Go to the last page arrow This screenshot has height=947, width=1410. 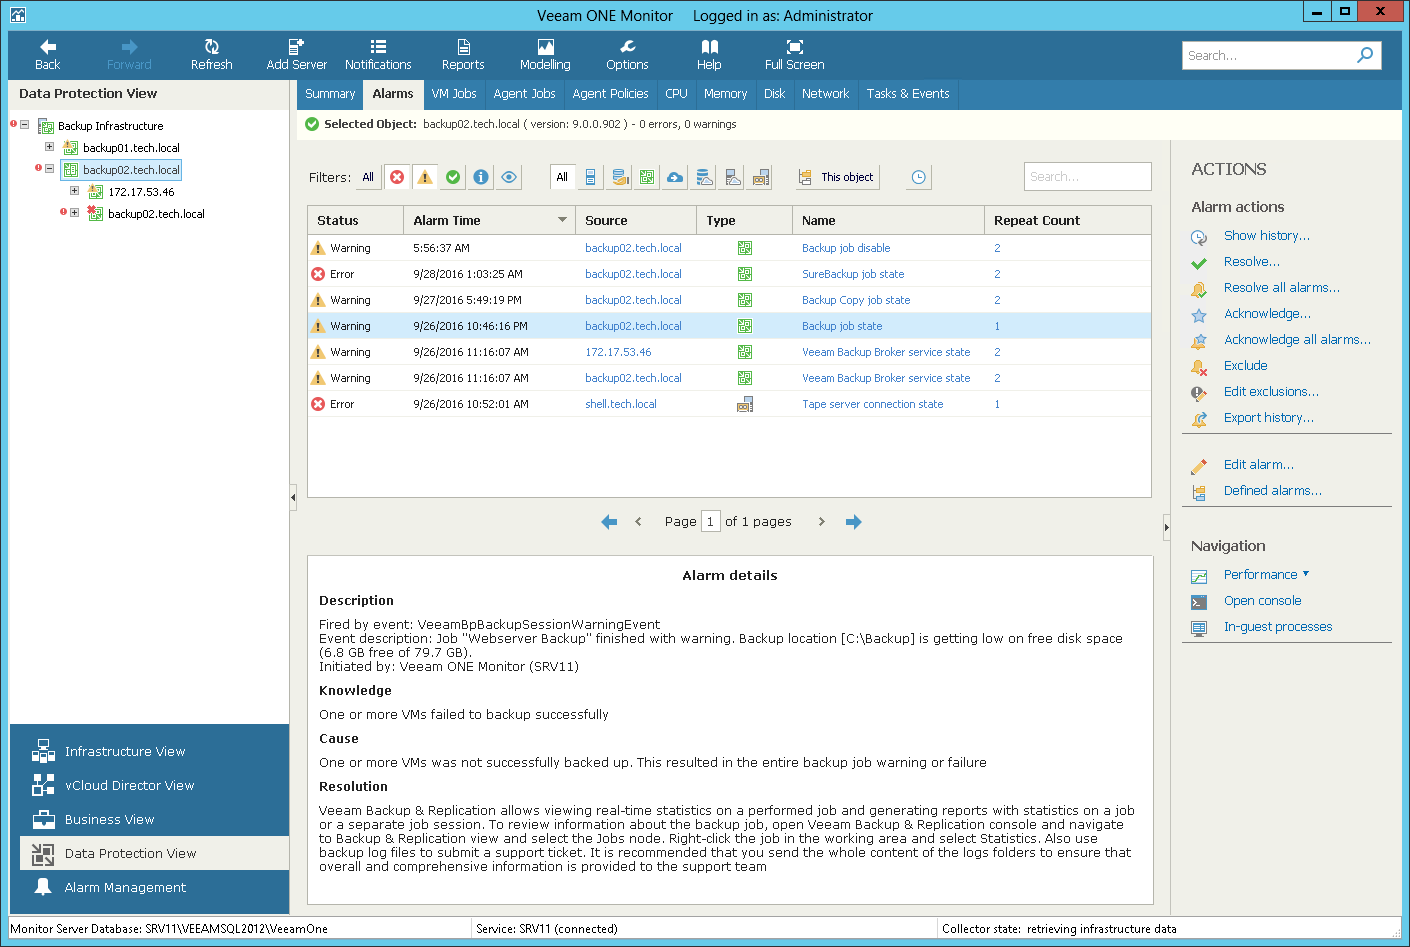tap(853, 522)
